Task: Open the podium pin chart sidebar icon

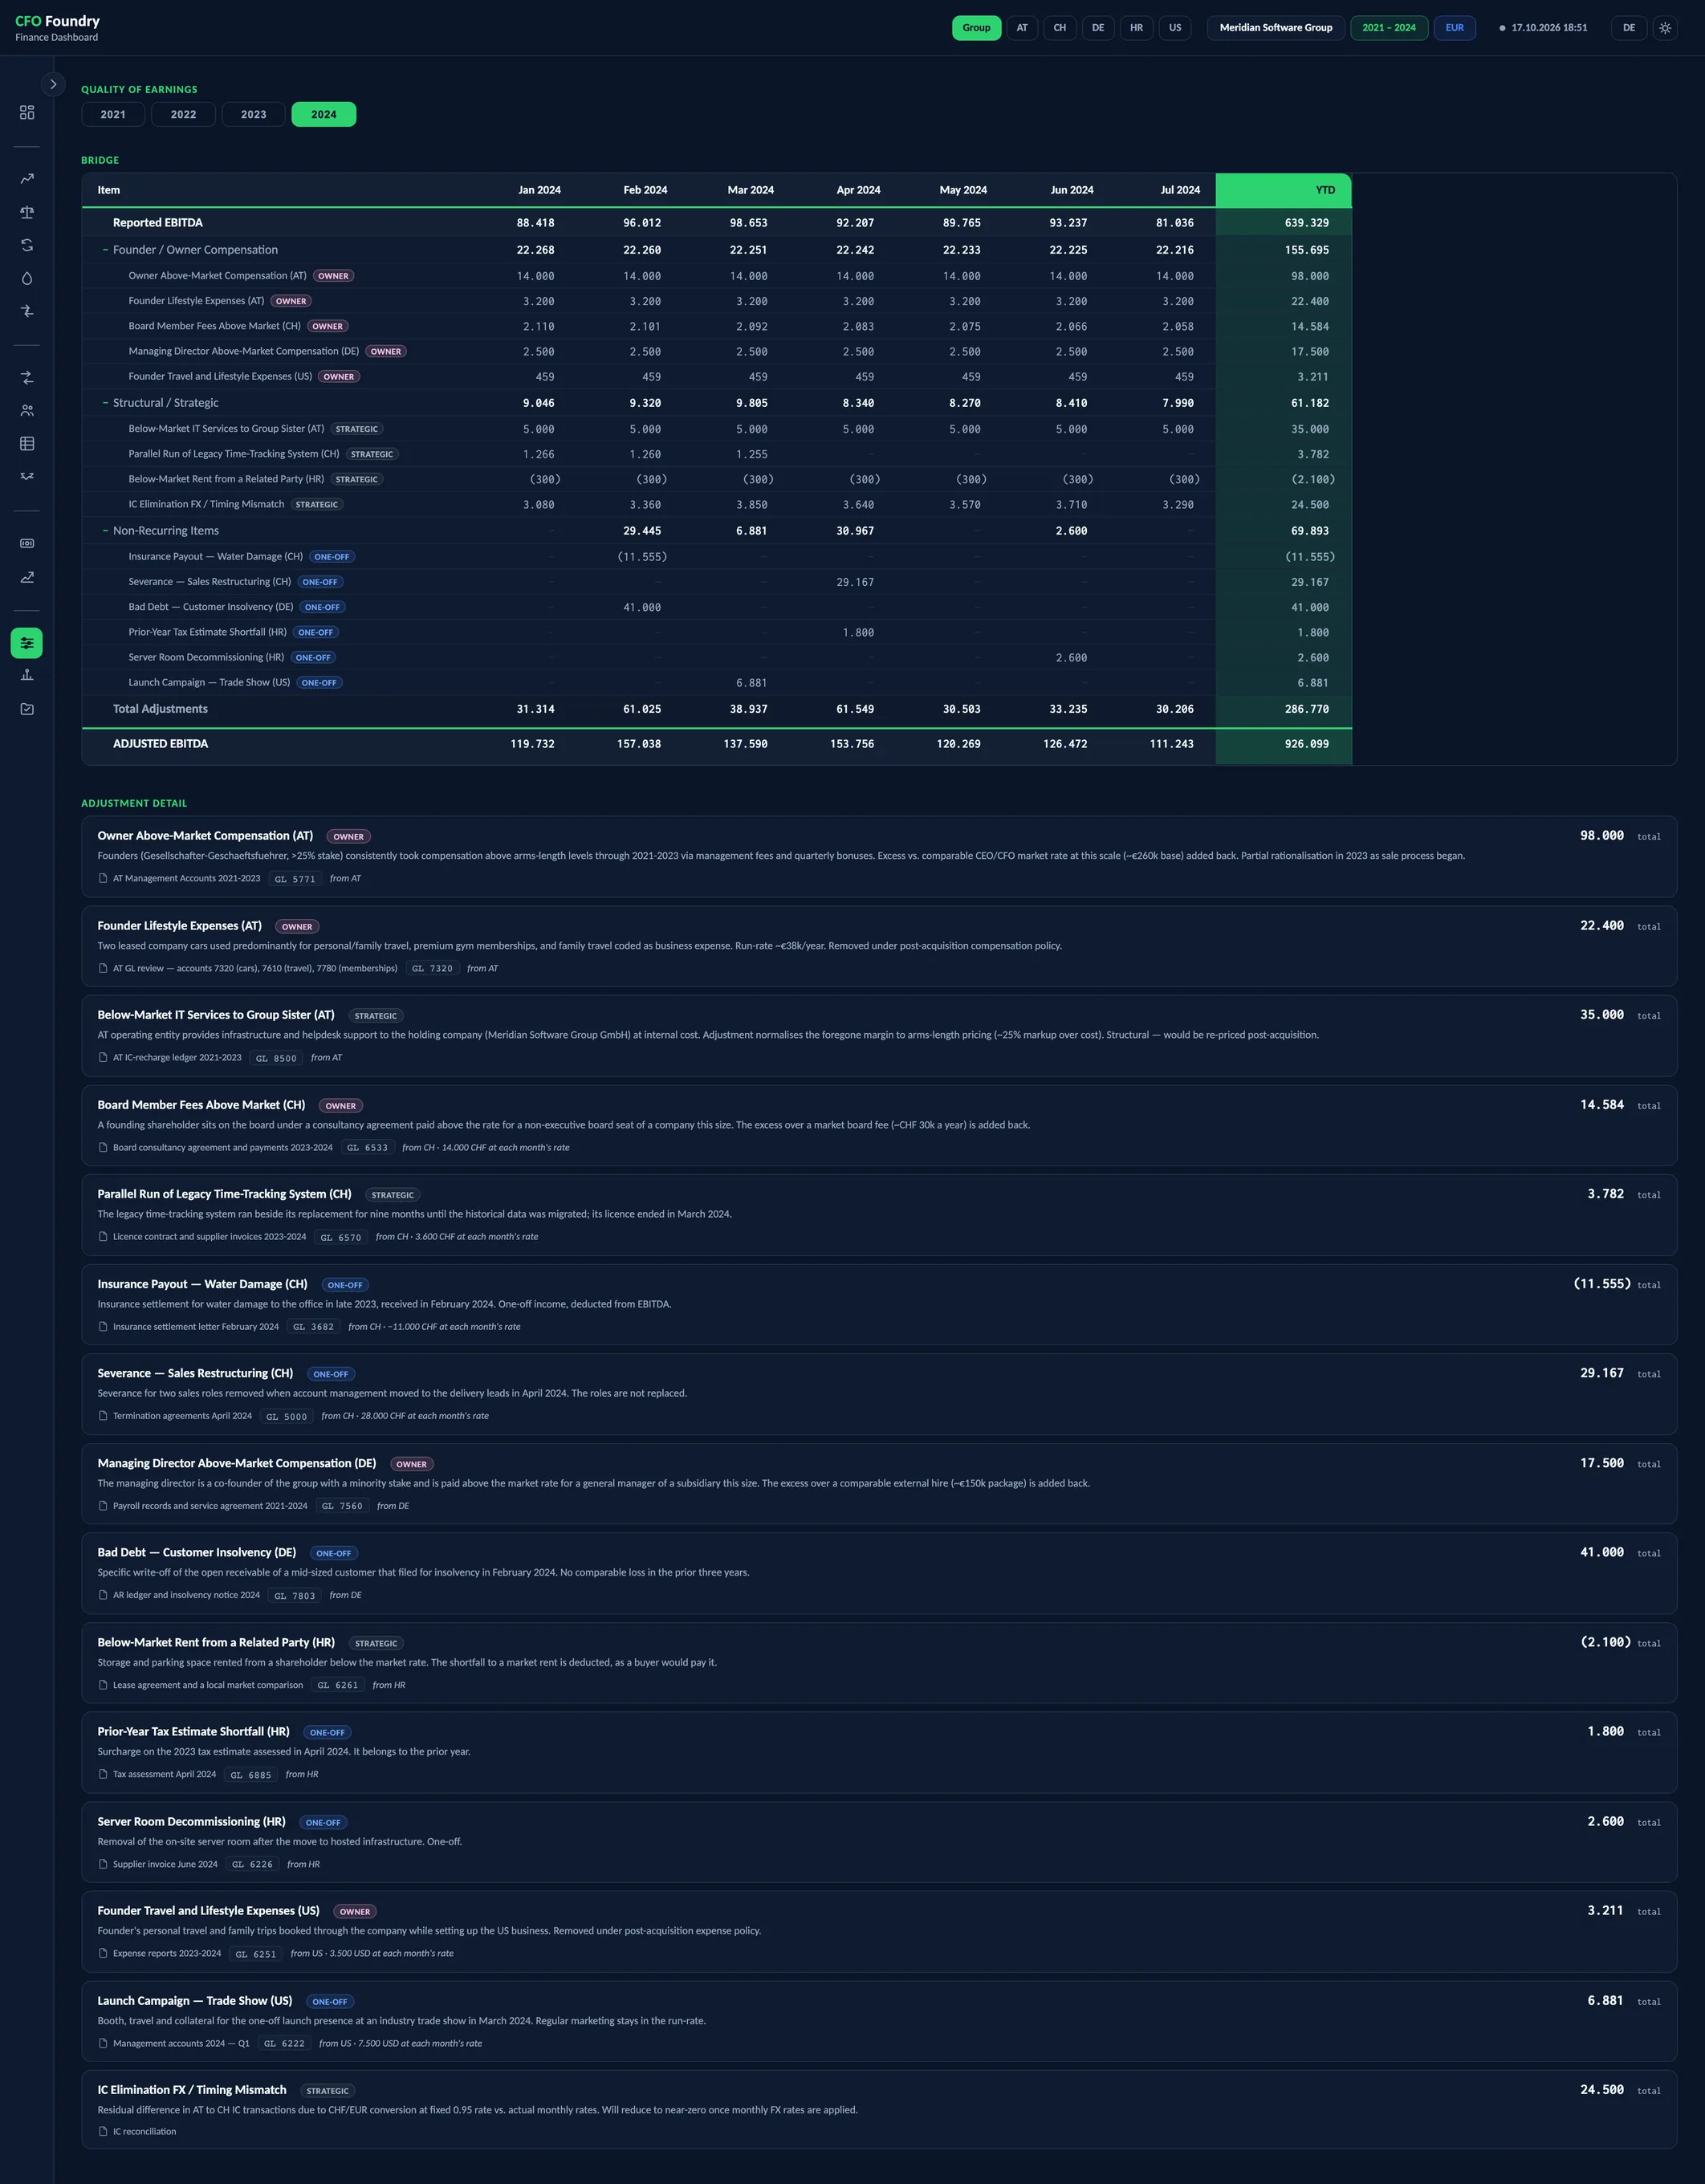Action: (x=27, y=675)
